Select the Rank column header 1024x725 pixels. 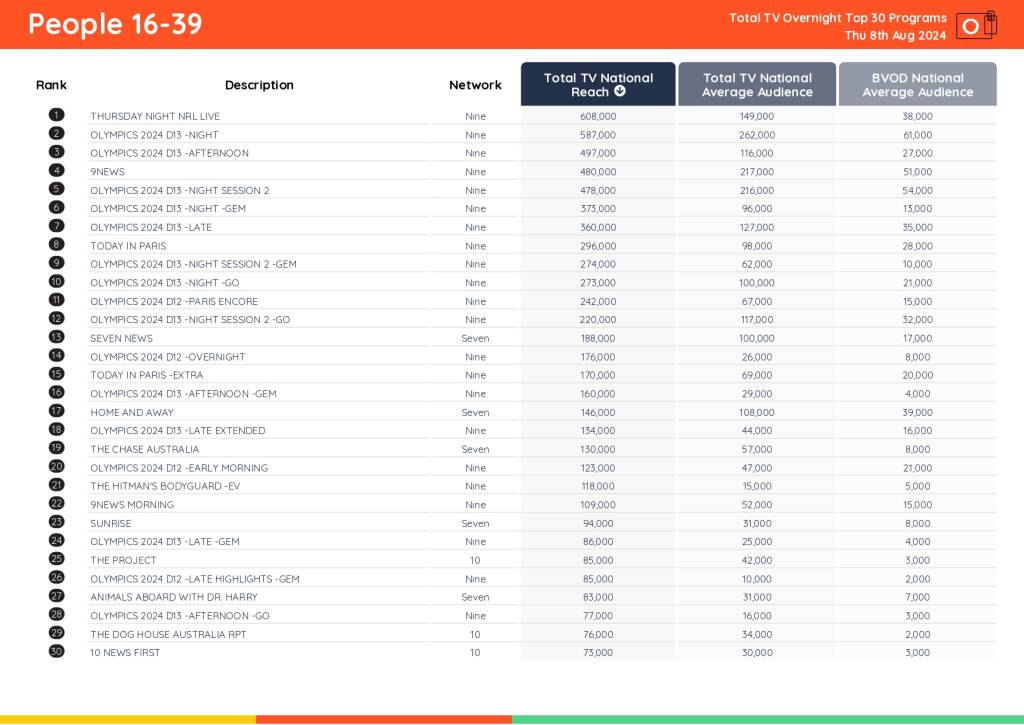51,85
